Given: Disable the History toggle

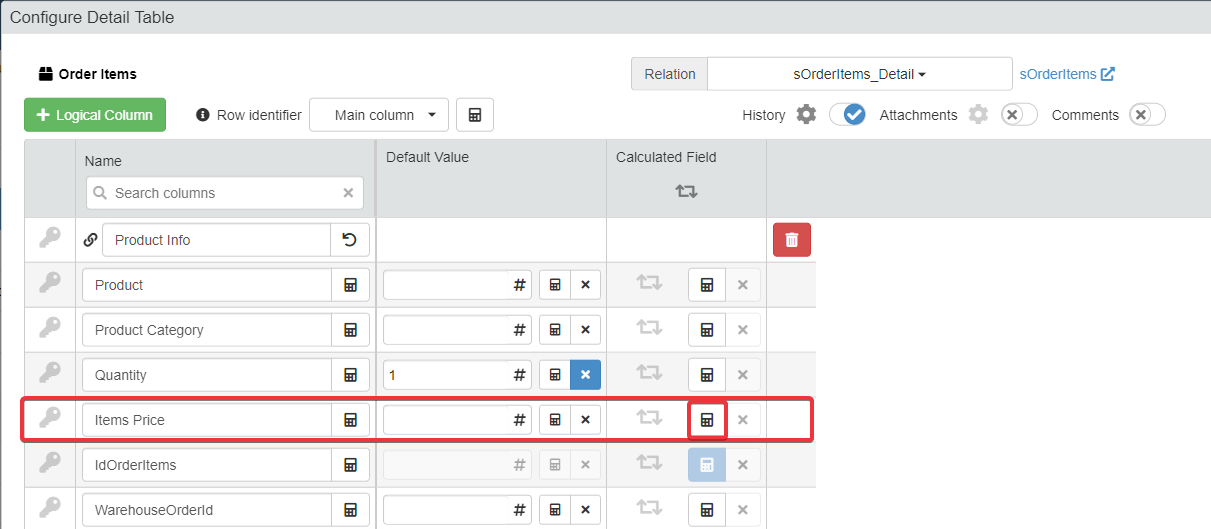Looking at the screenshot, I should click(x=847, y=115).
